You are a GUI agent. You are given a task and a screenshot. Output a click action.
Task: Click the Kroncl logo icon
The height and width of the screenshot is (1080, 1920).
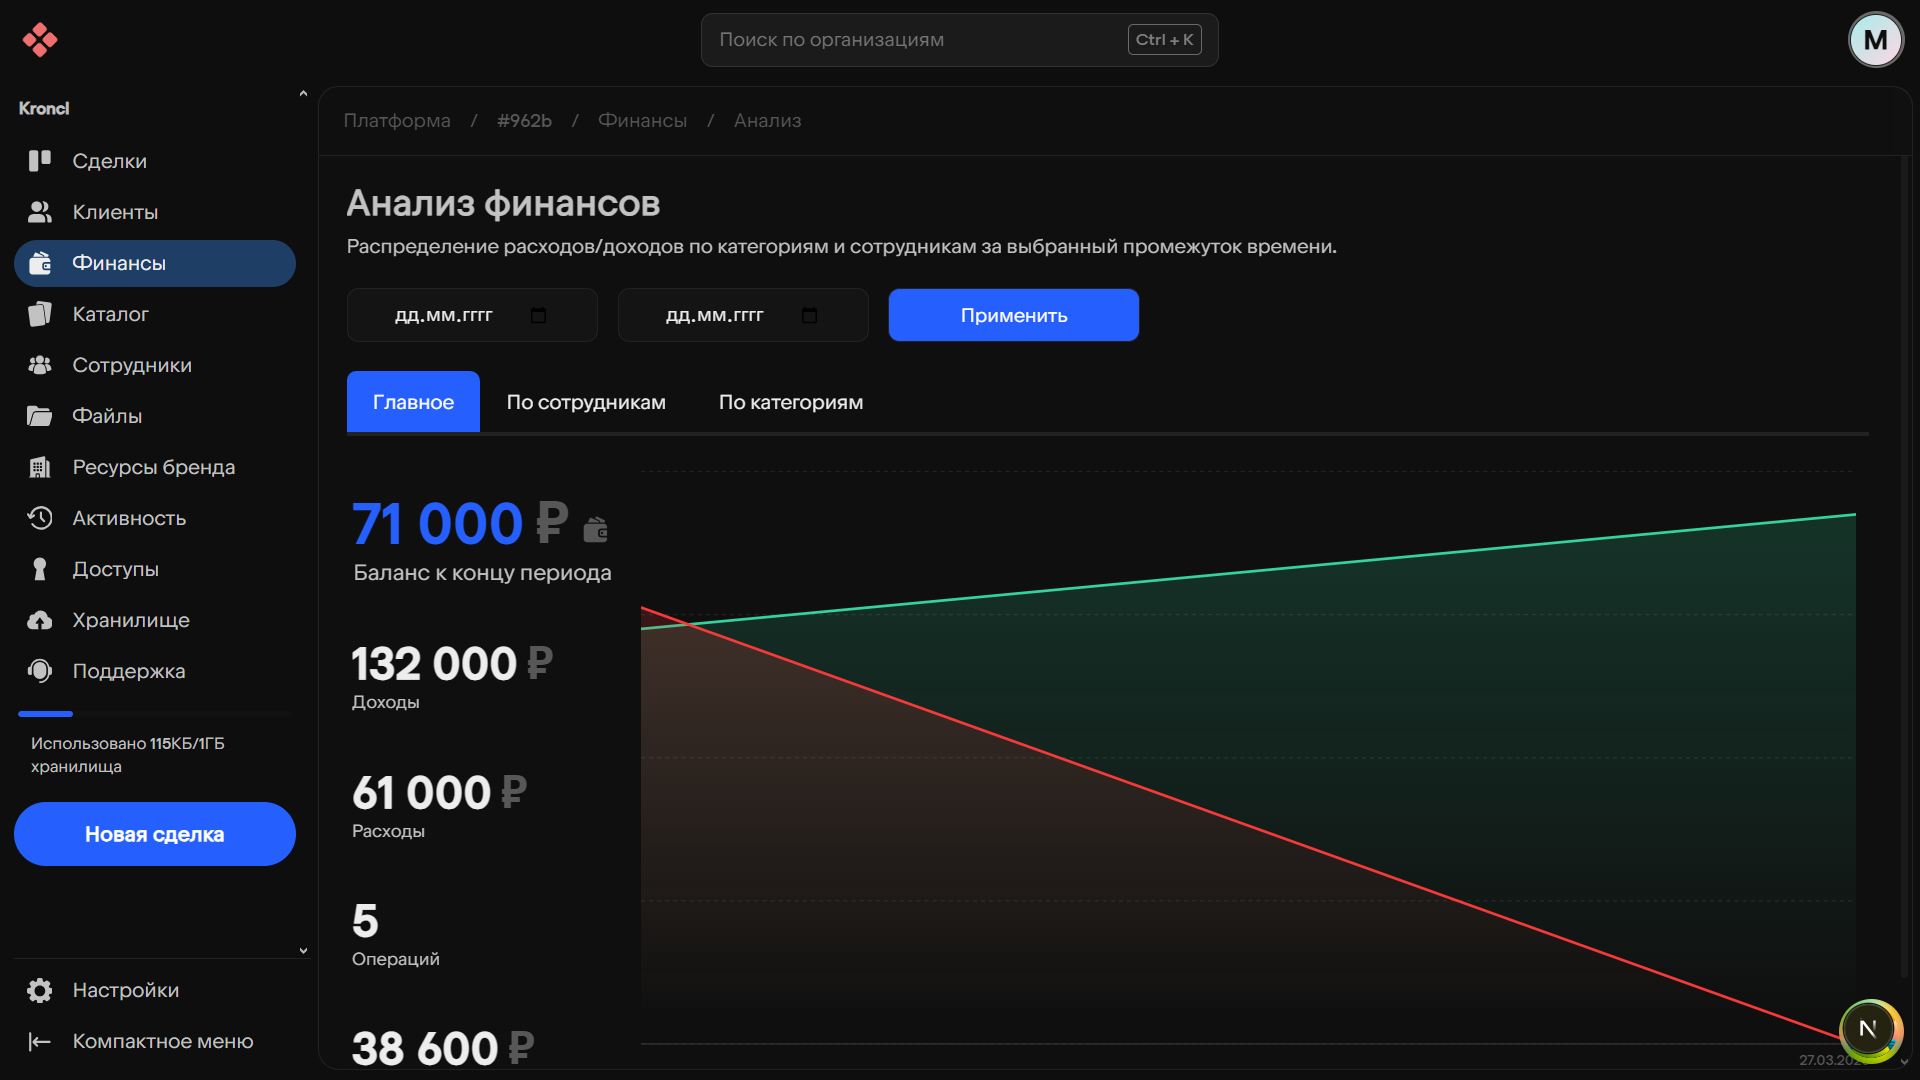coord(40,40)
